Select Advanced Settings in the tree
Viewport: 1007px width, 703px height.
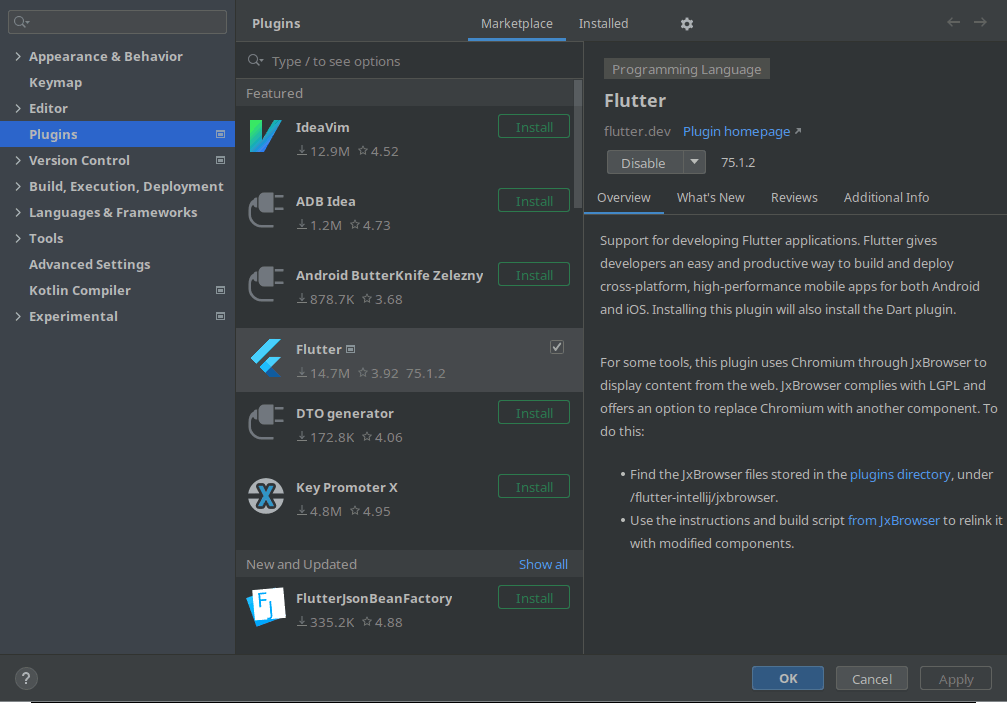89,265
